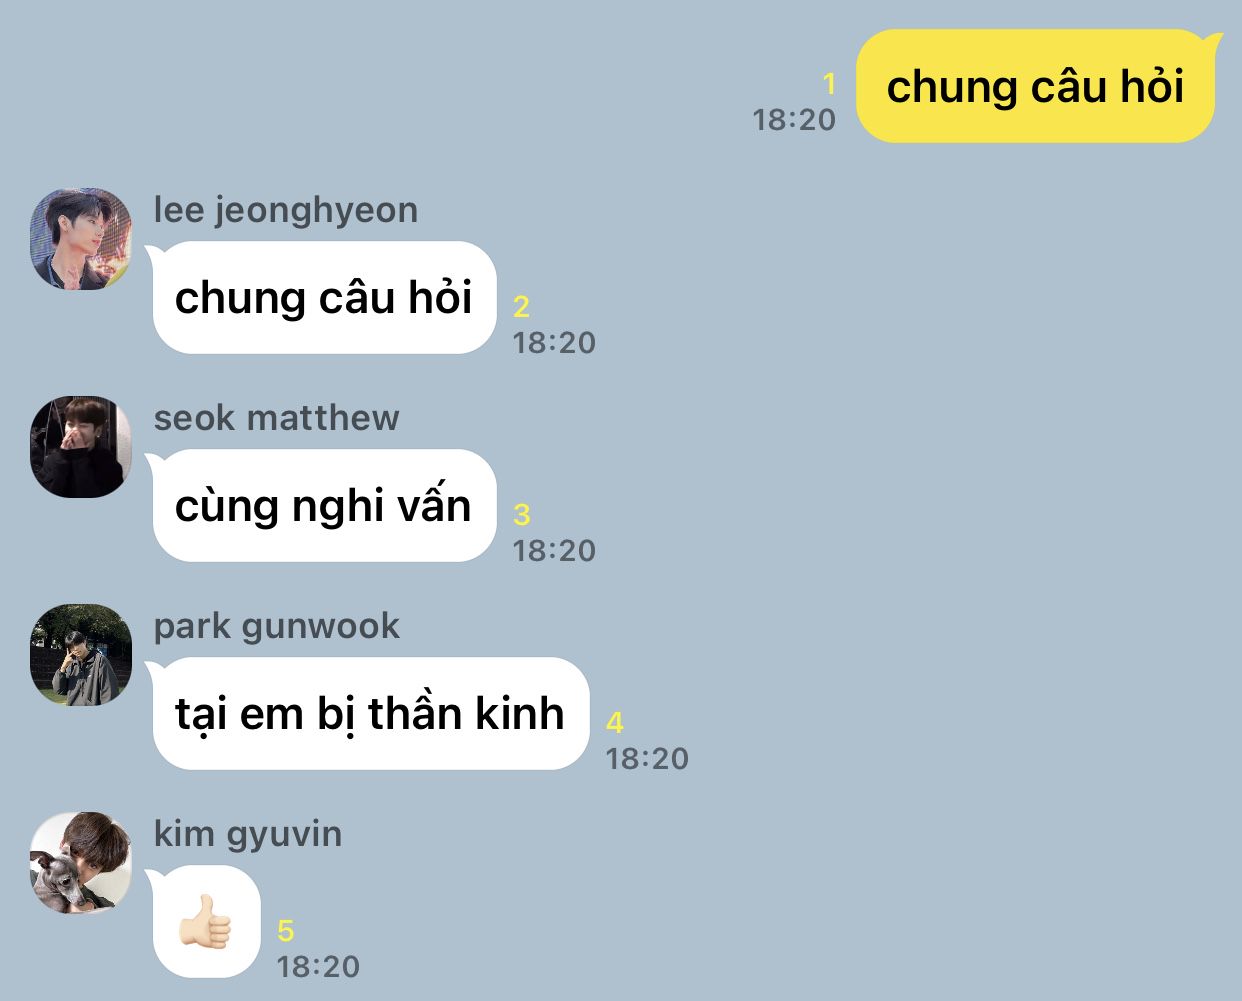This screenshot has width=1242, height=1001.
Task: Click the name label seok matthew
Action: click(276, 418)
